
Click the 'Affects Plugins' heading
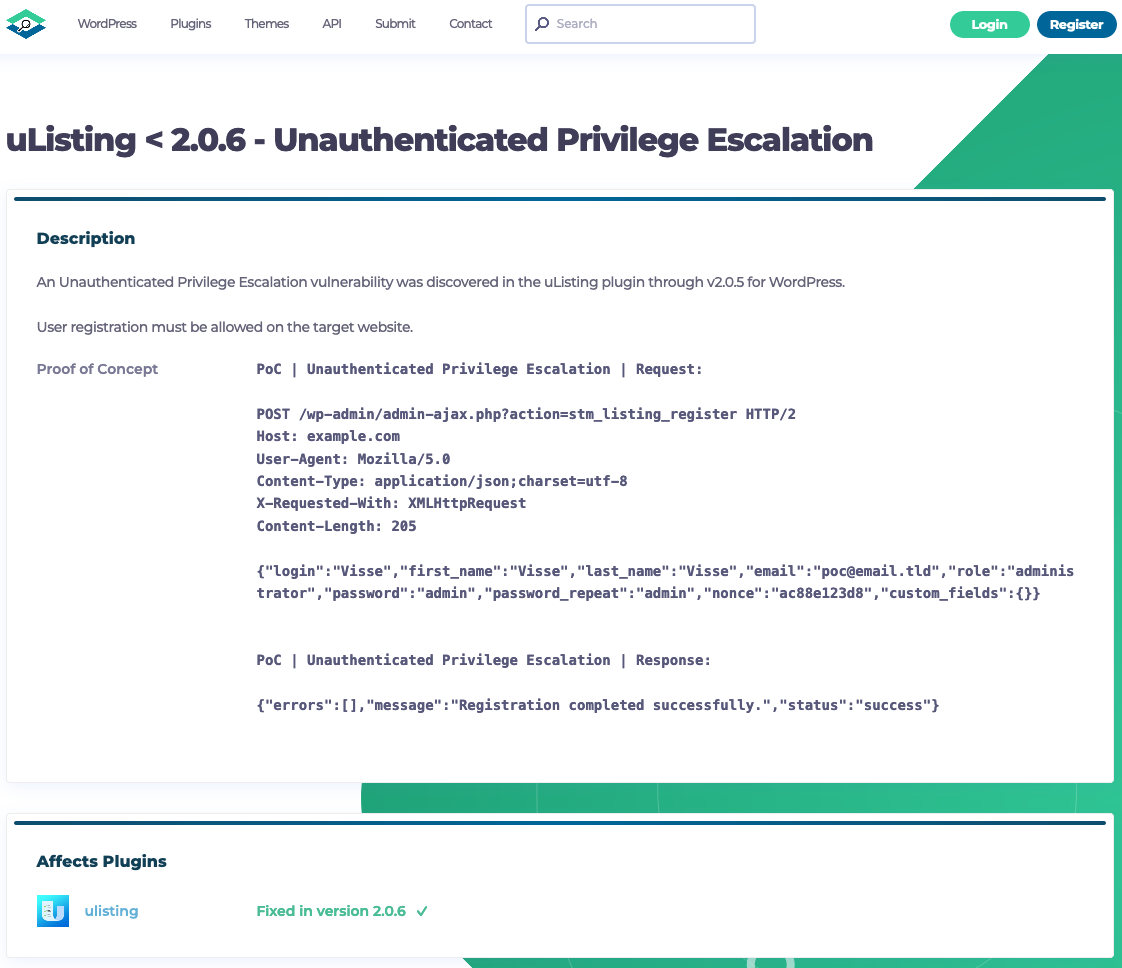click(x=102, y=861)
